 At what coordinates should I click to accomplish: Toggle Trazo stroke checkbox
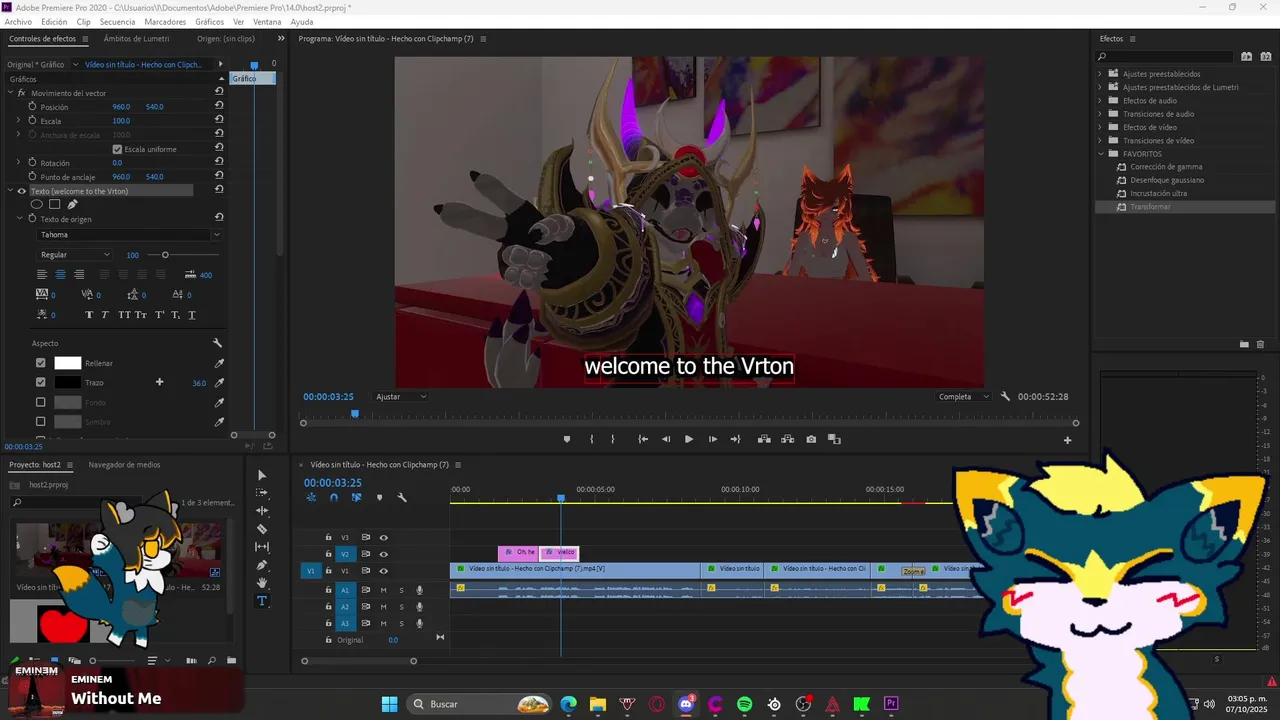point(41,382)
